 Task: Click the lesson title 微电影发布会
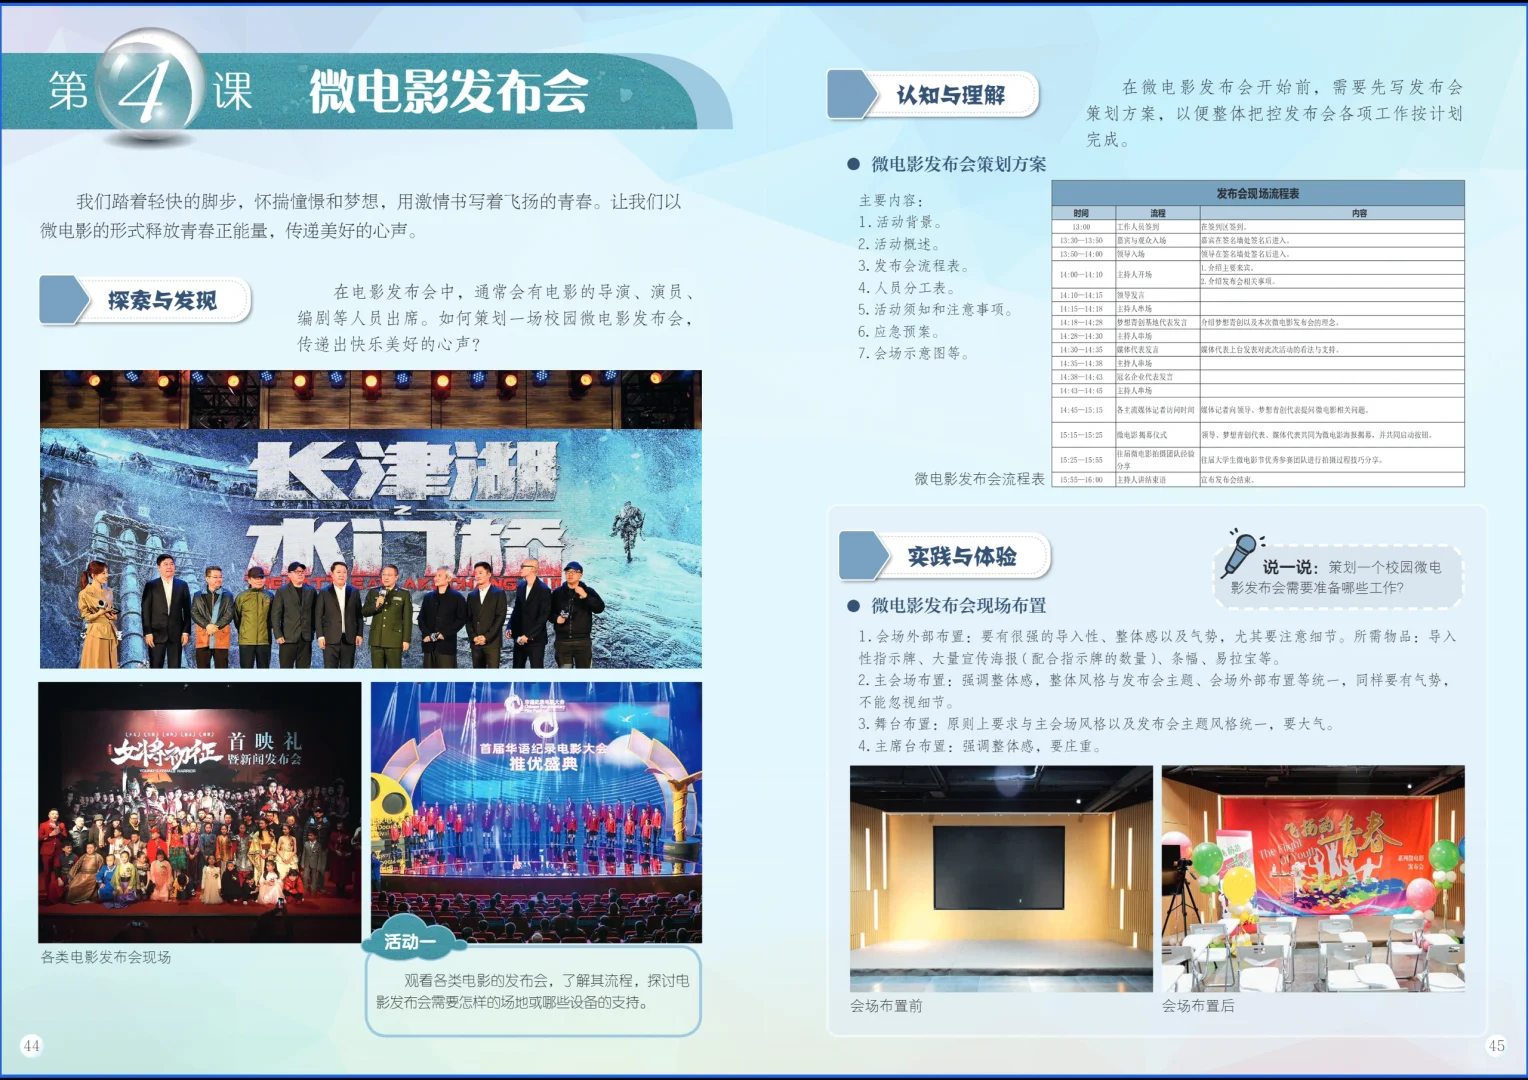[448, 92]
